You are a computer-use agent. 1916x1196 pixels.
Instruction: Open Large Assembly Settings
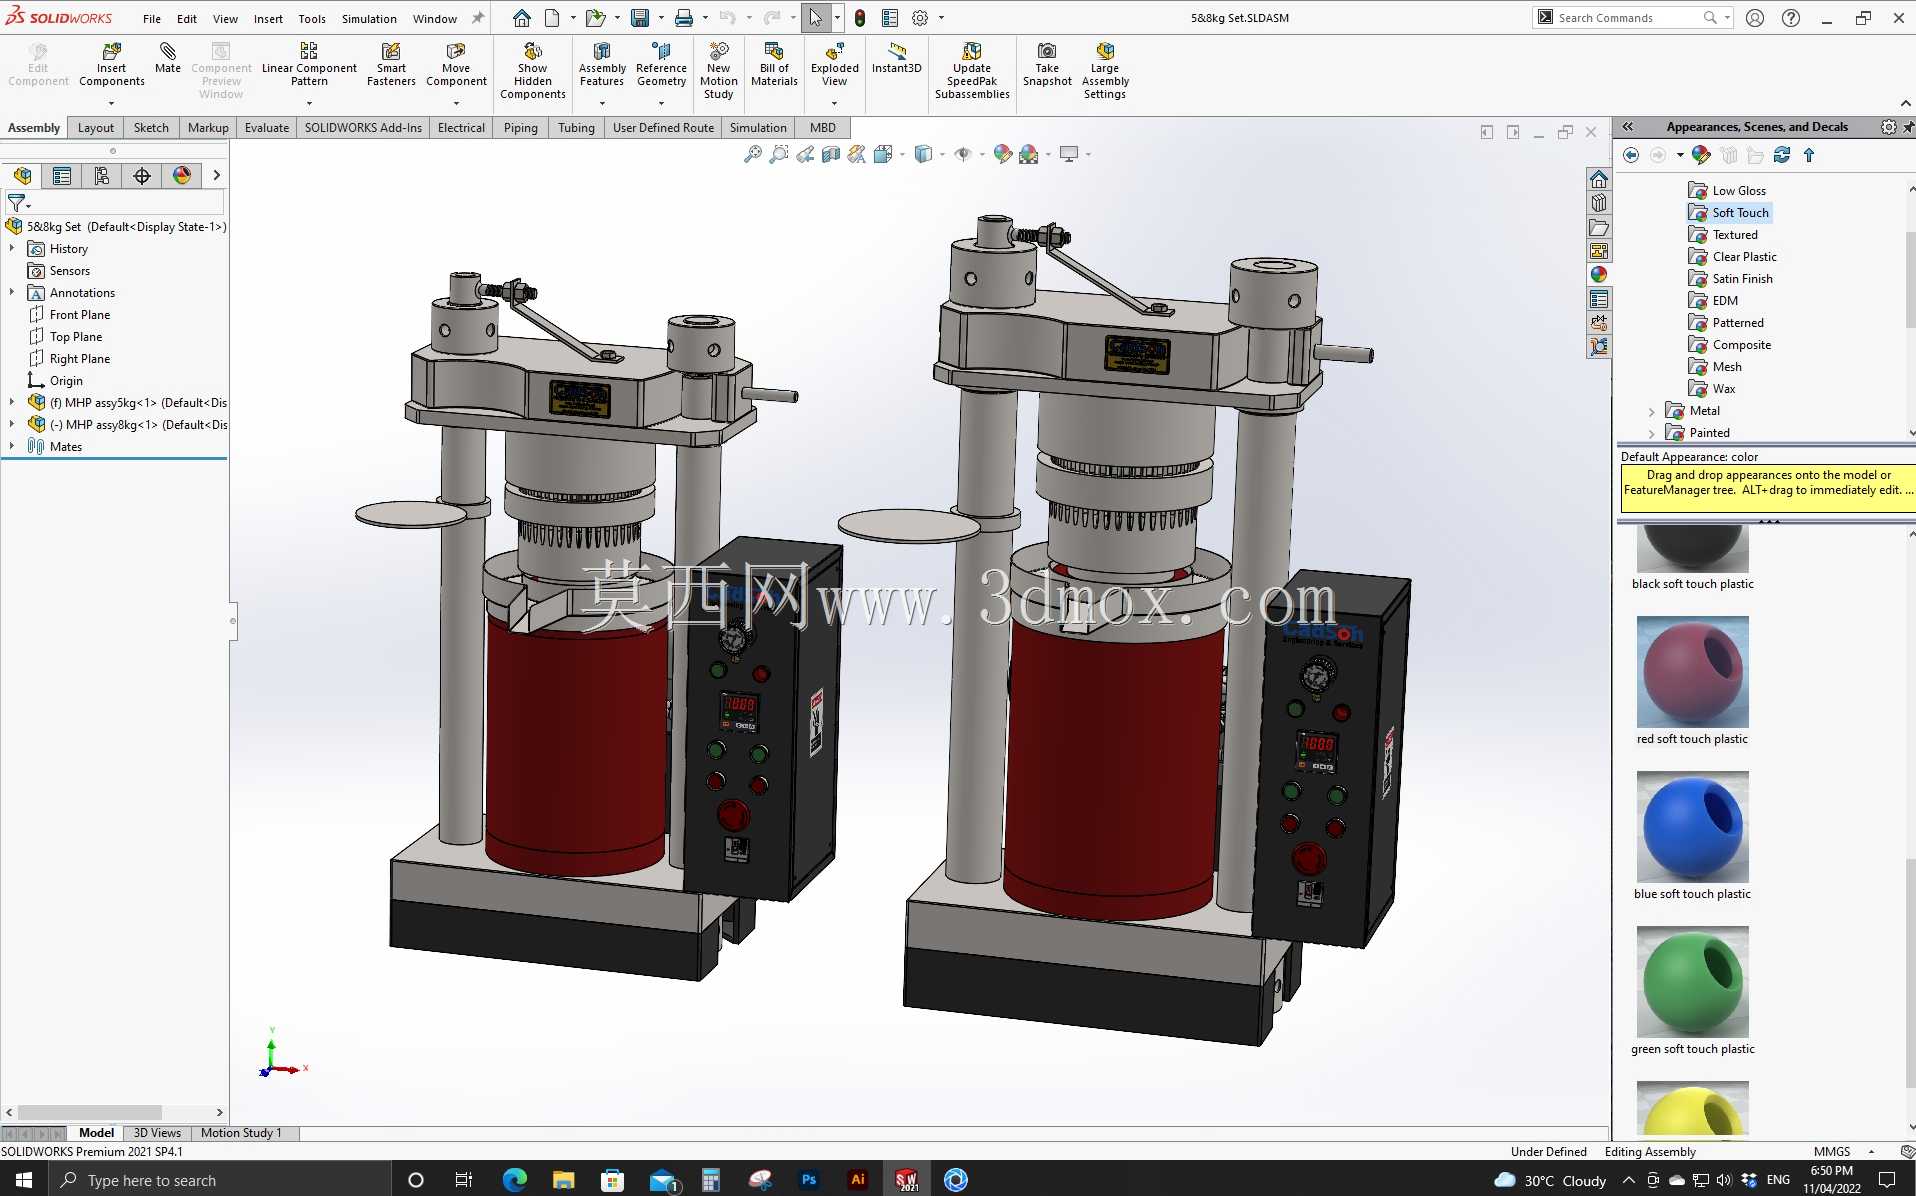click(1105, 70)
